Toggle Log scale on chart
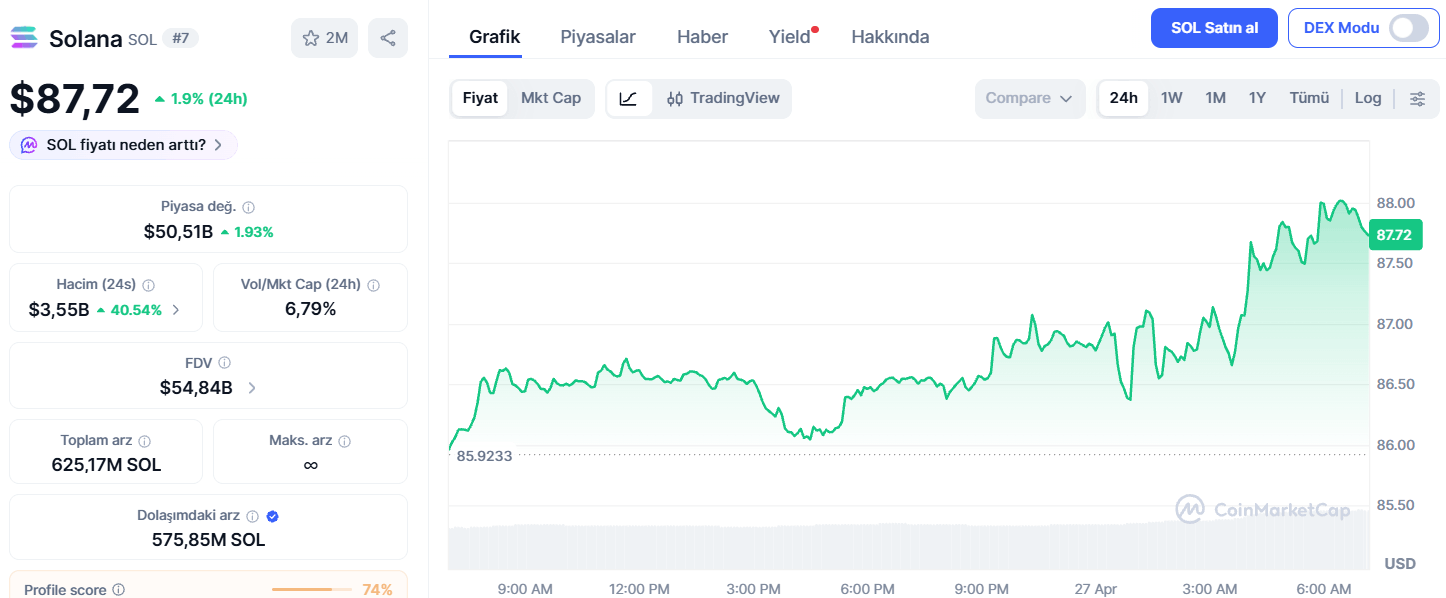Image resolution: width=1446 pixels, height=598 pixels. coord(1368,98)
